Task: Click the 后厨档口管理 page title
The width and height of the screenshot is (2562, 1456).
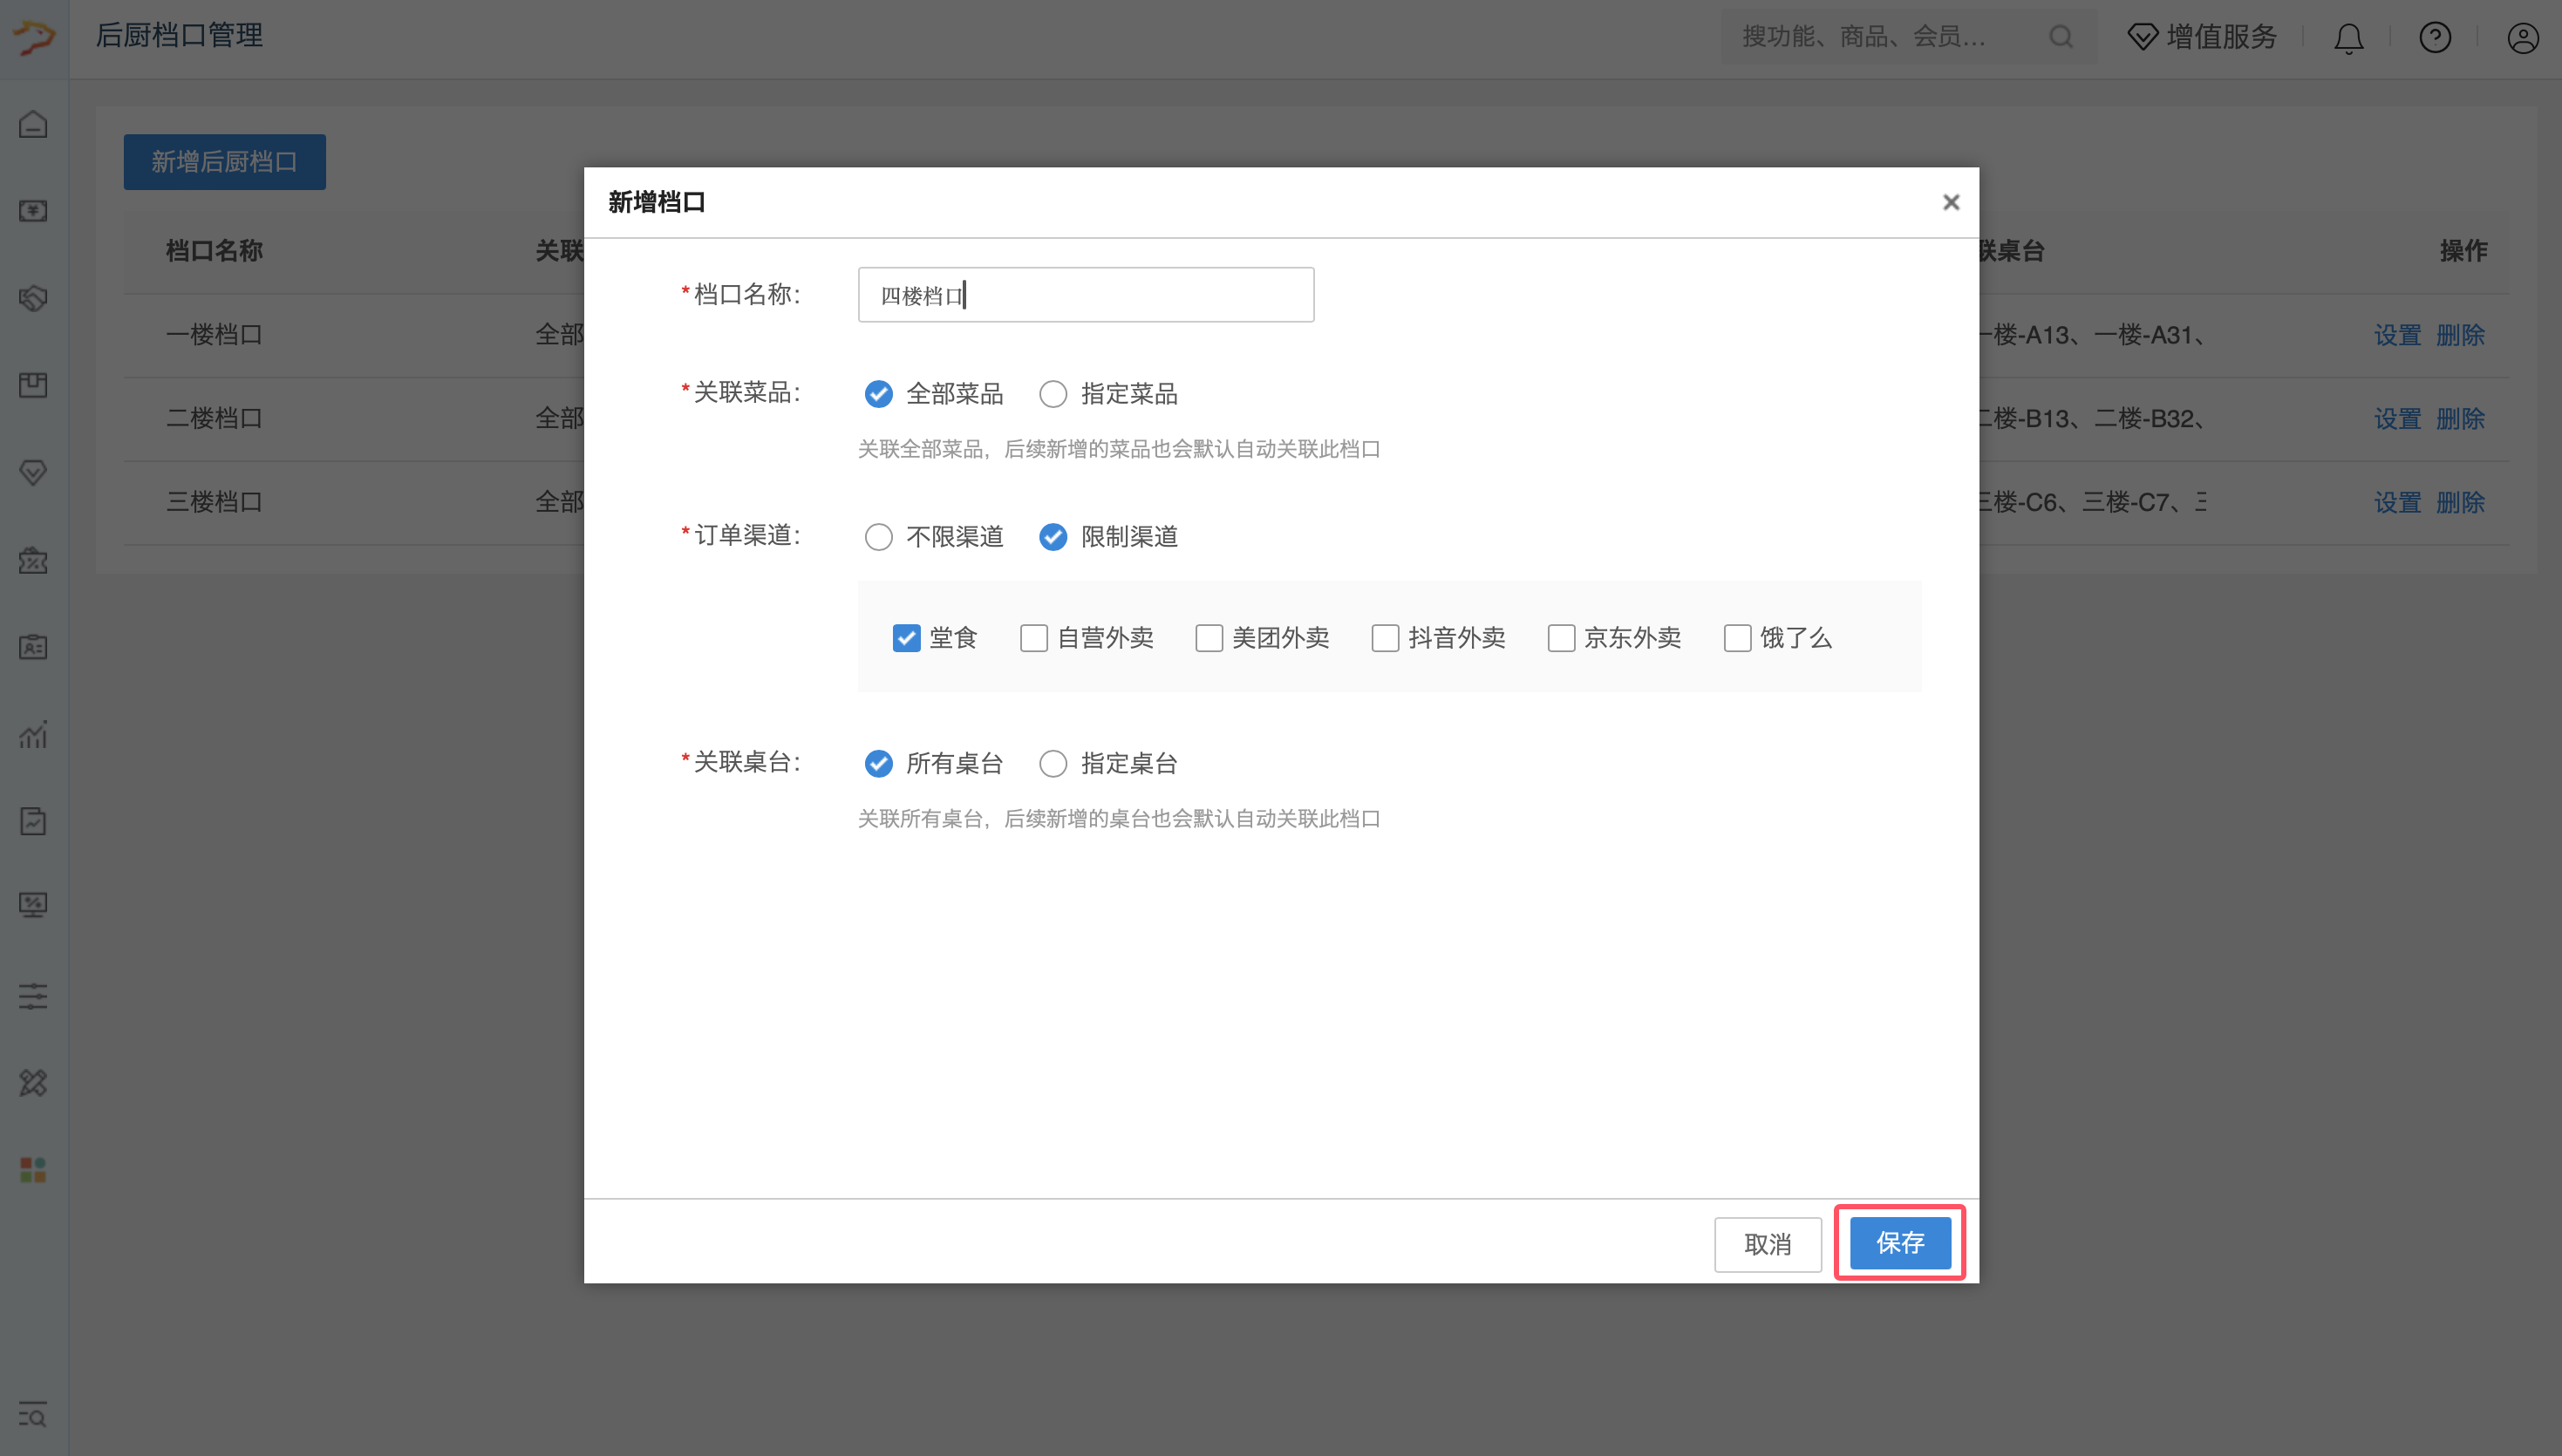Action: click(x=179, y=36)
